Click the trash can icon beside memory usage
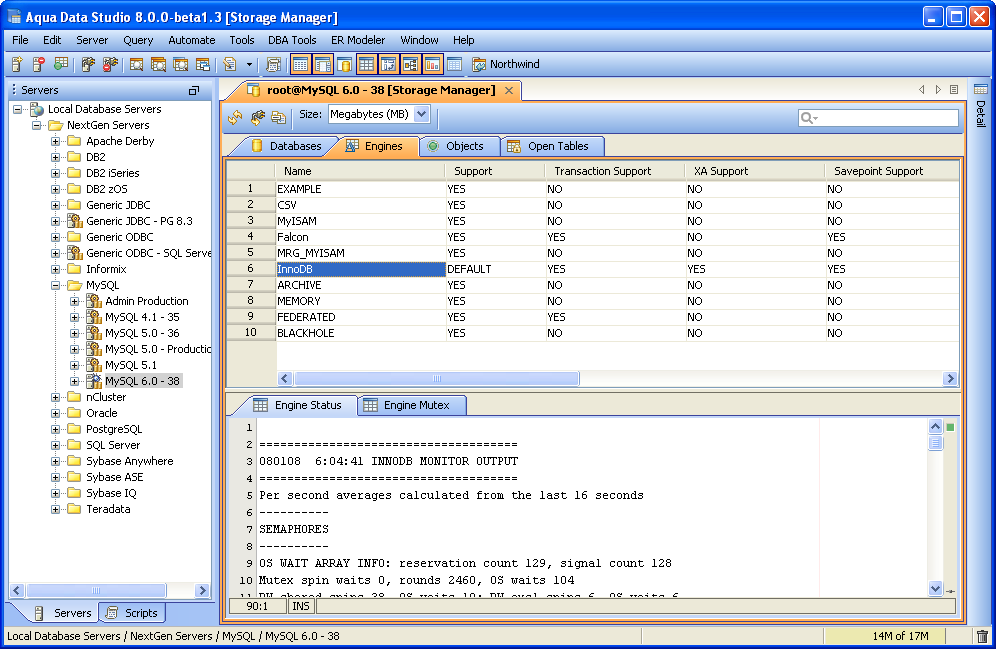 click(981, 636)
